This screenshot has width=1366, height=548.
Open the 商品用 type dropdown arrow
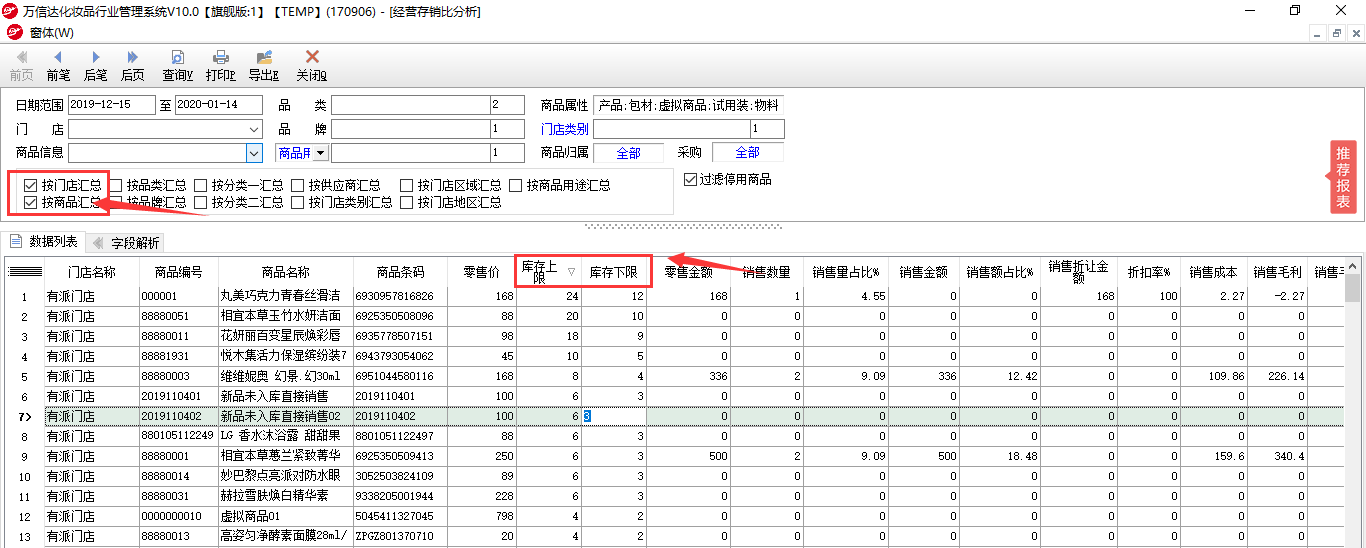321,153
